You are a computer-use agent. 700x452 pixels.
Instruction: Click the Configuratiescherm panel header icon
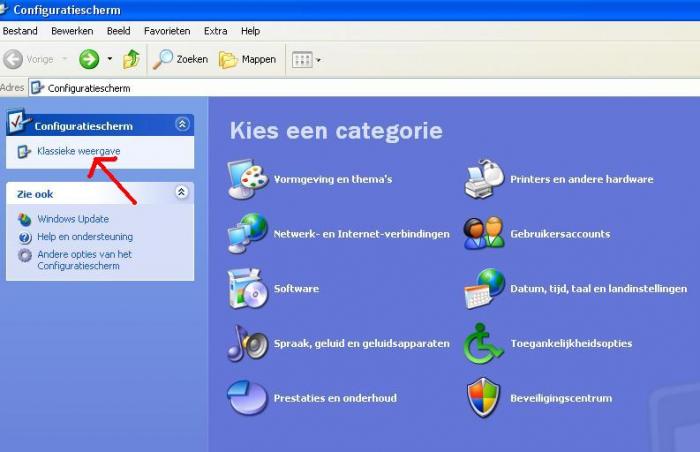click(19, 121)
